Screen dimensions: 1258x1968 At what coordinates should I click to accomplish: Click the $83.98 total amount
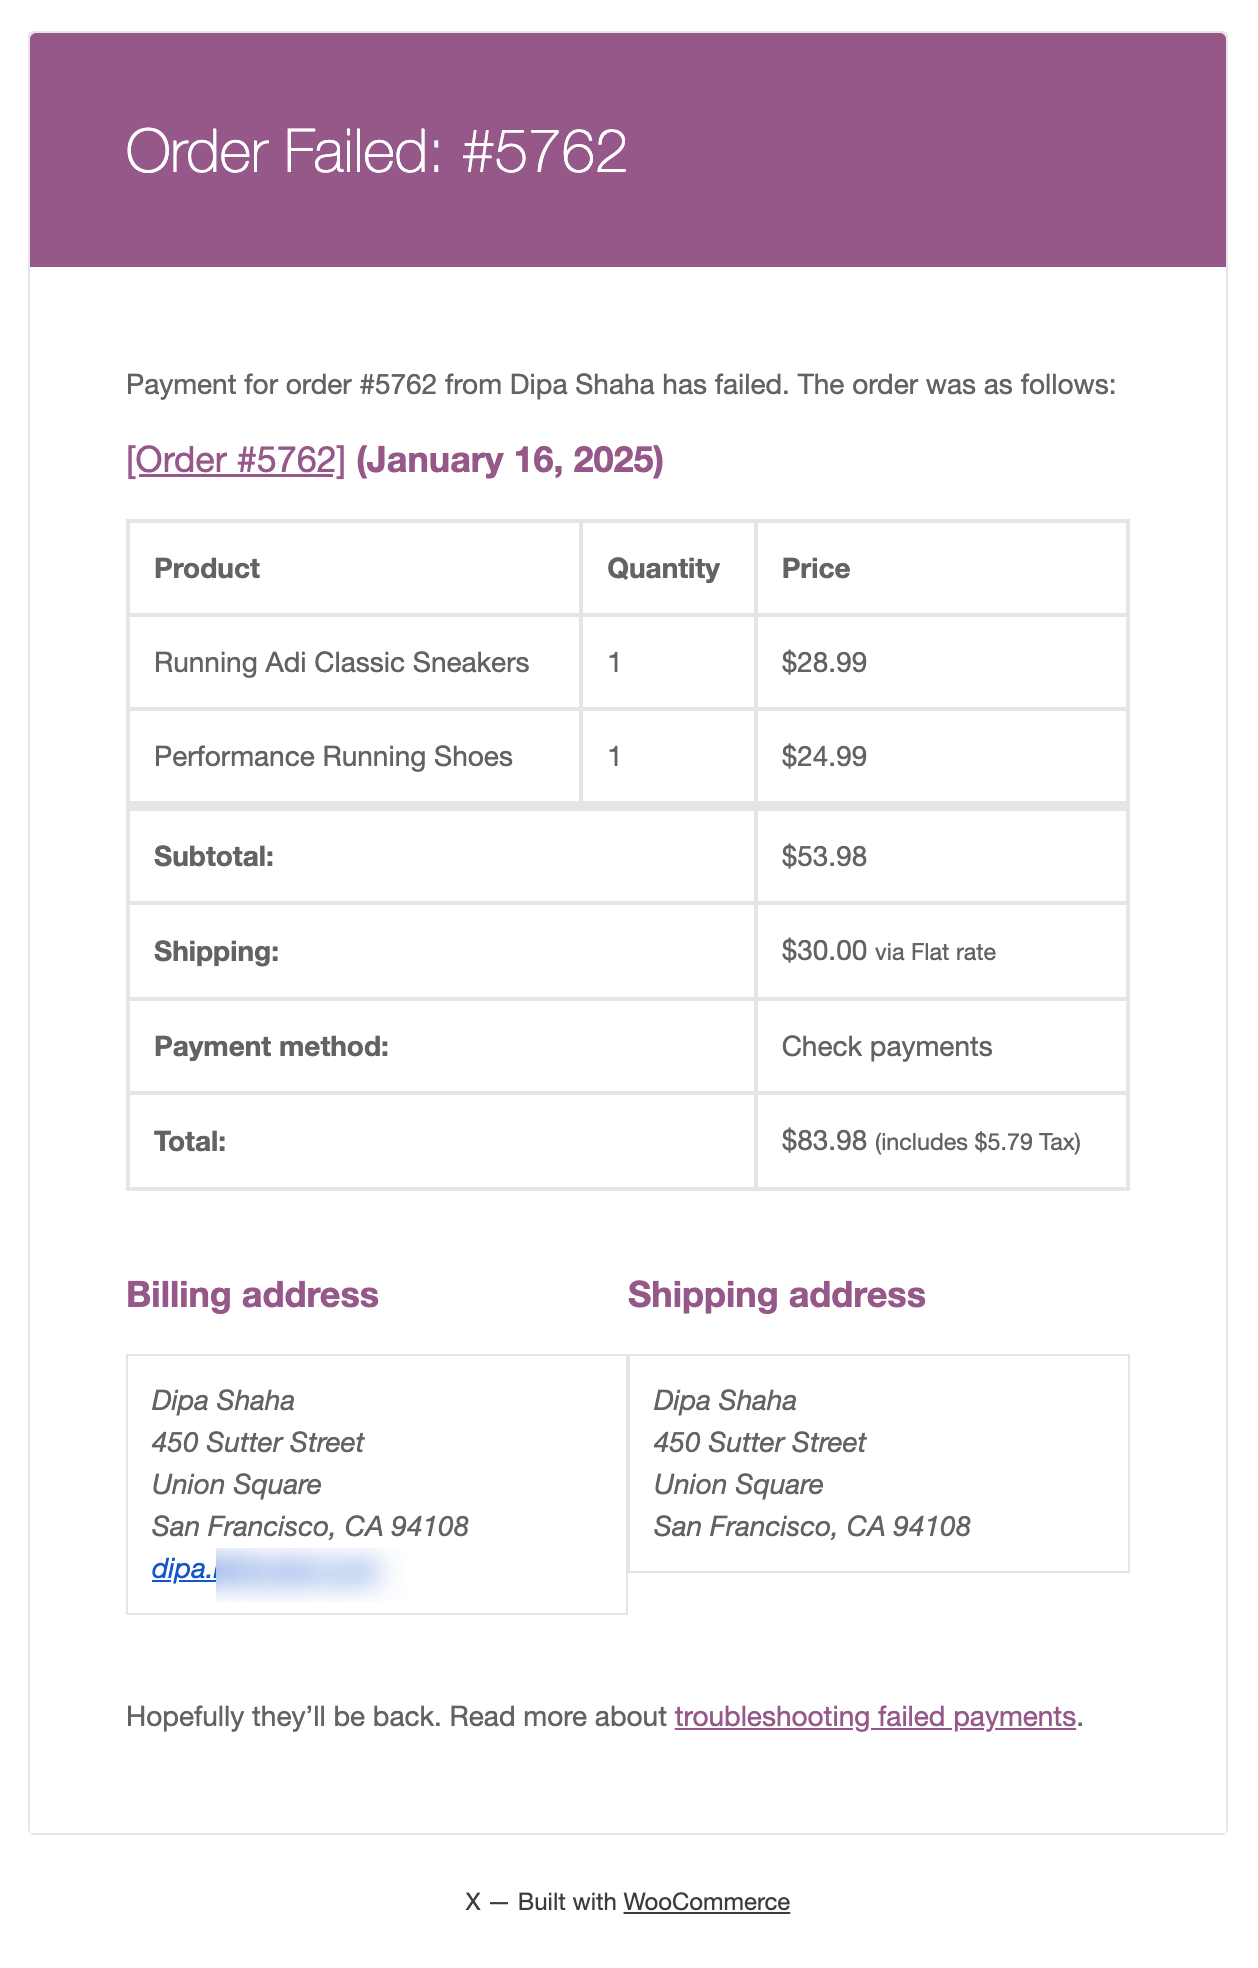tap(824, 1141)
